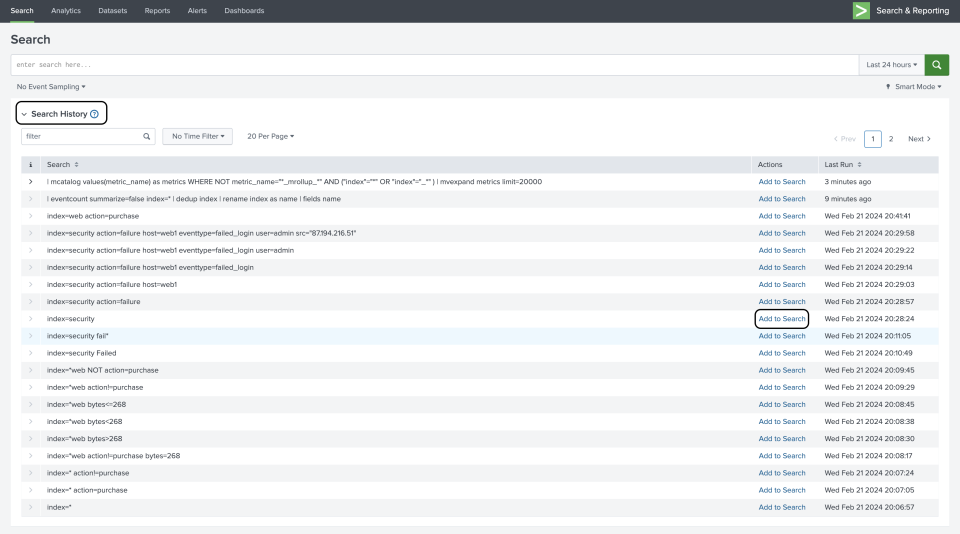Click the page 1 pagination button
Viewport: 960px width, 534px height.
(x=872, y=139)
